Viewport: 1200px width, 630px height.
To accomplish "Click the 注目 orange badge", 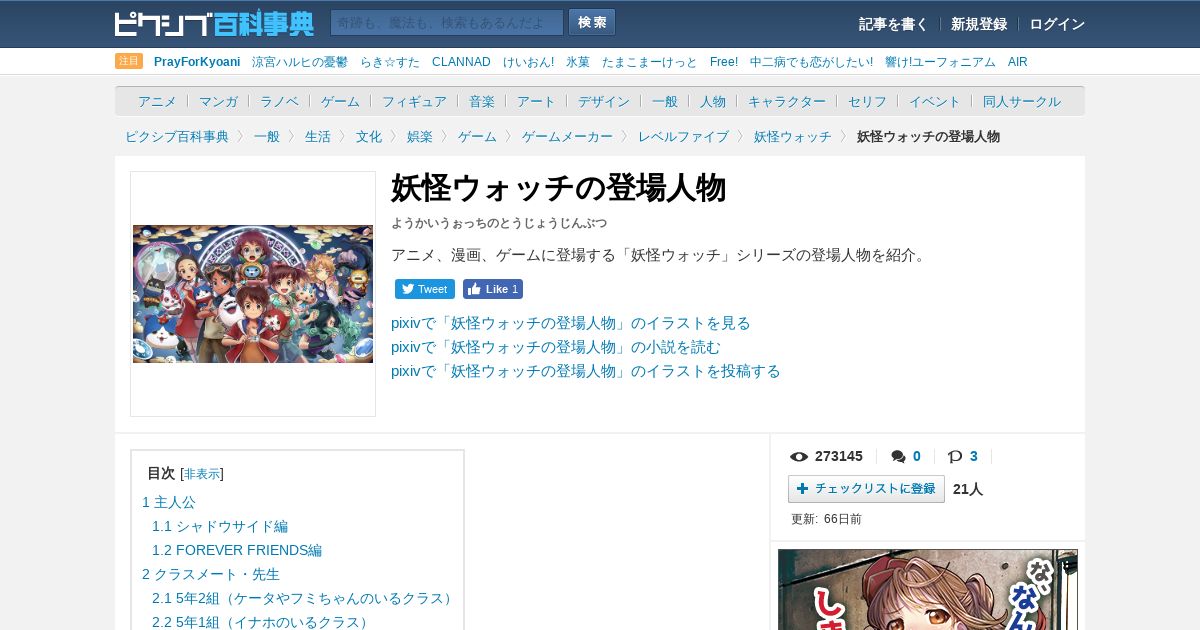I will 129,61.
